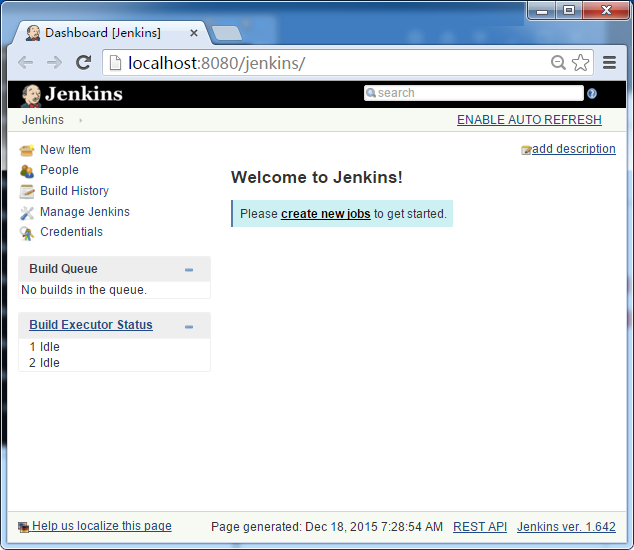Click the ENABLE AUTO REFRESH link
The image size is (634, 550).
(529, 120)
